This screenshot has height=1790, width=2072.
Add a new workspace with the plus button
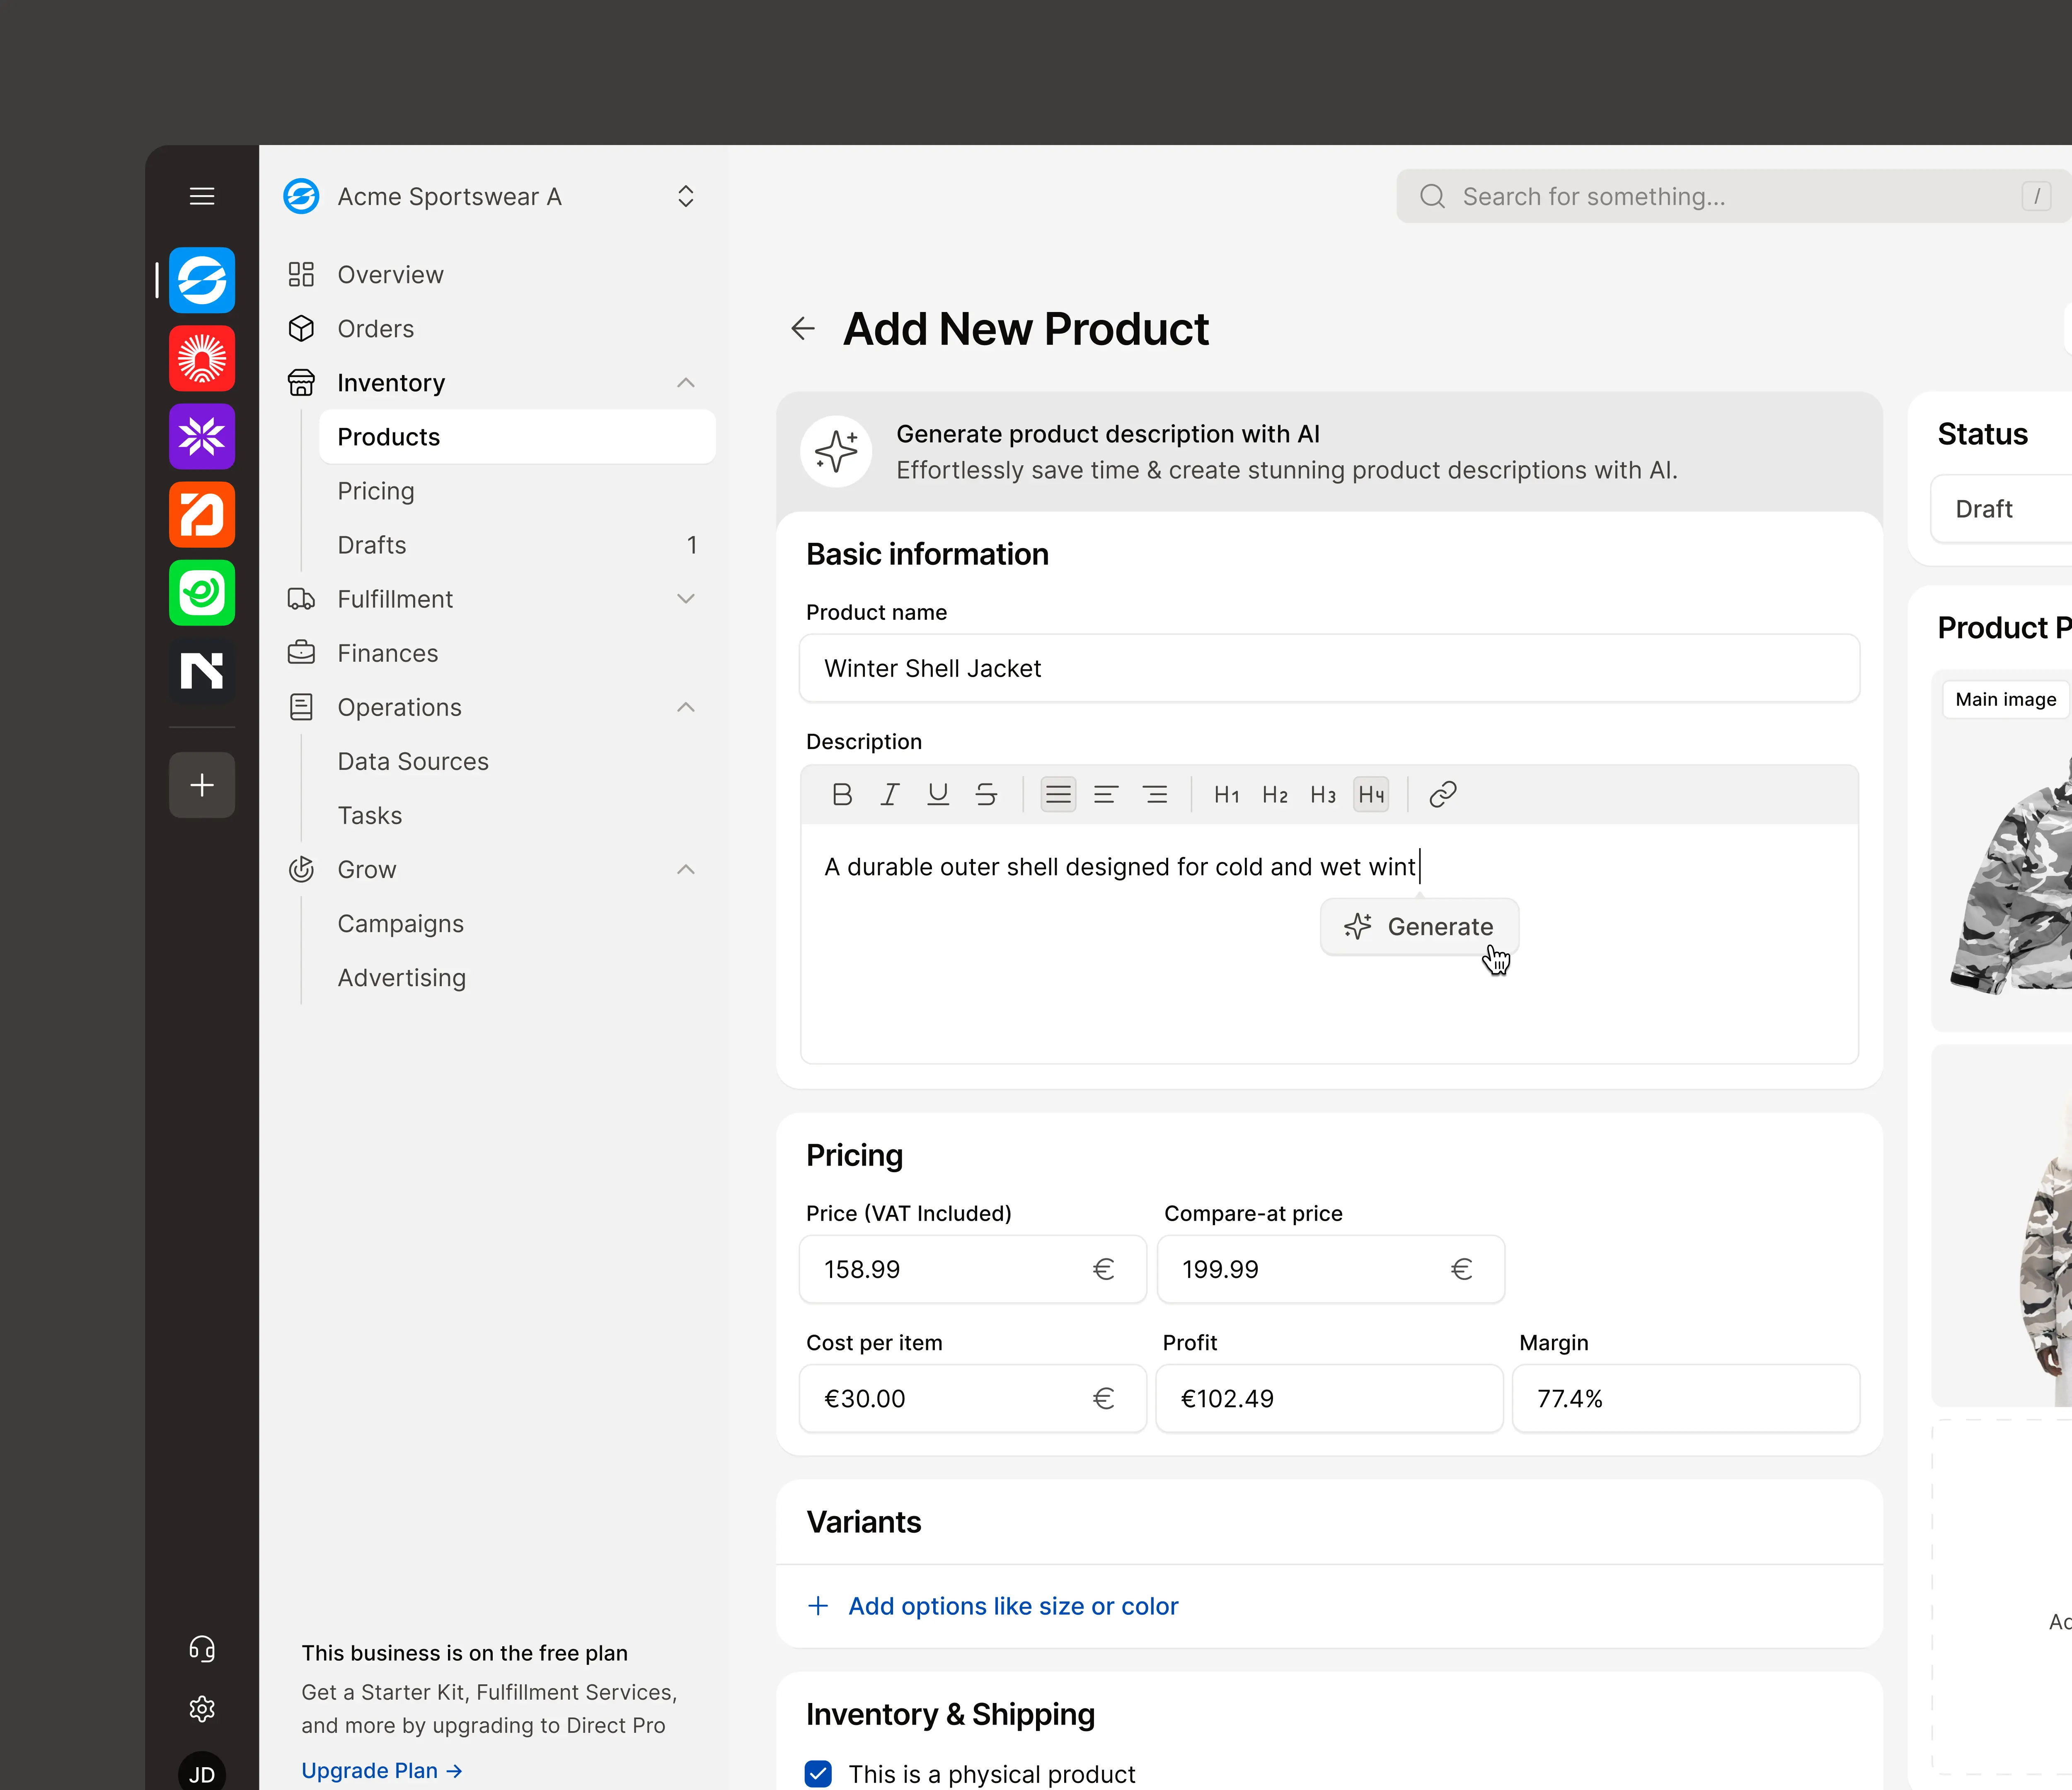tap(201, 785)
